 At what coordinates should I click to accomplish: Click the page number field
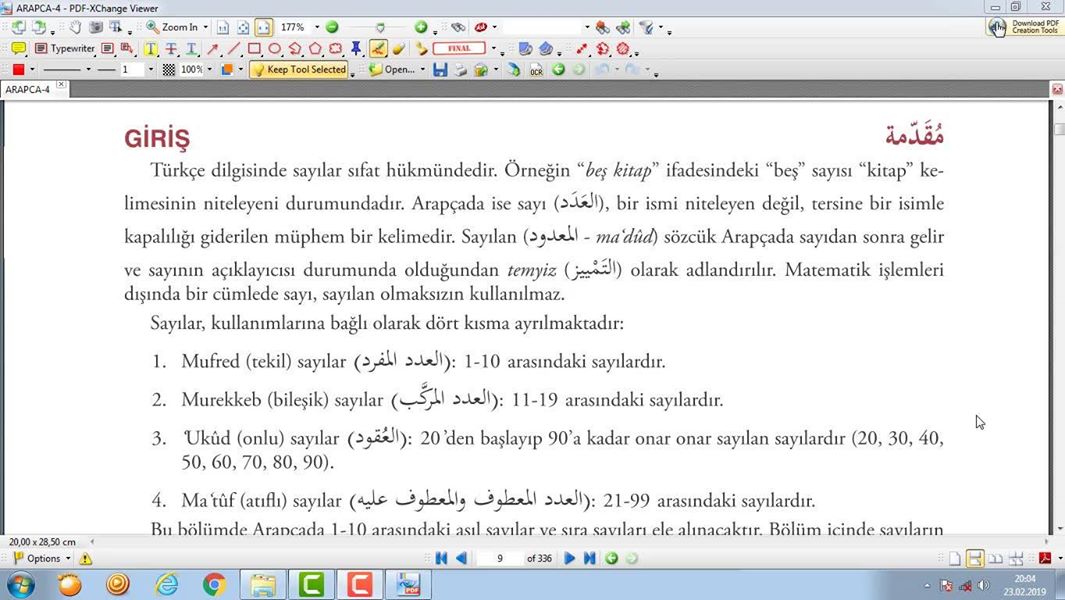pos(500,559)
